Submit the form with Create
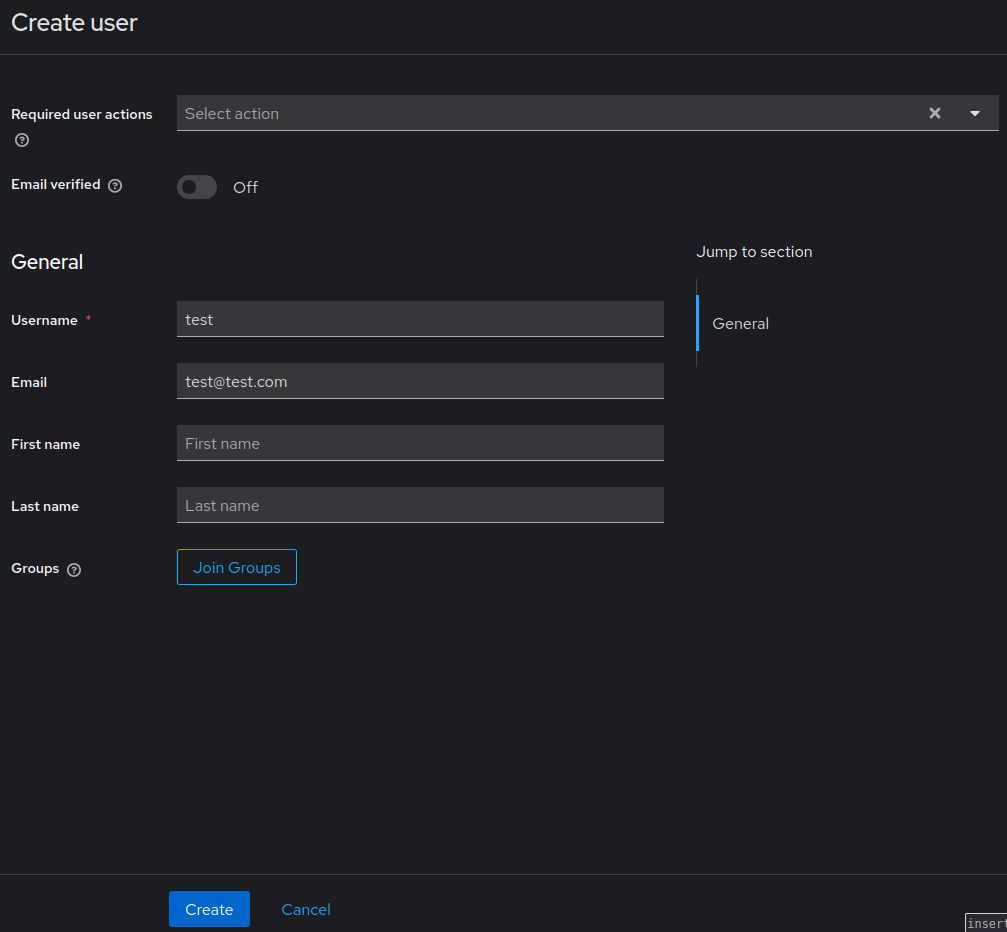This screenshot has width=1007, height=932. 209,909
